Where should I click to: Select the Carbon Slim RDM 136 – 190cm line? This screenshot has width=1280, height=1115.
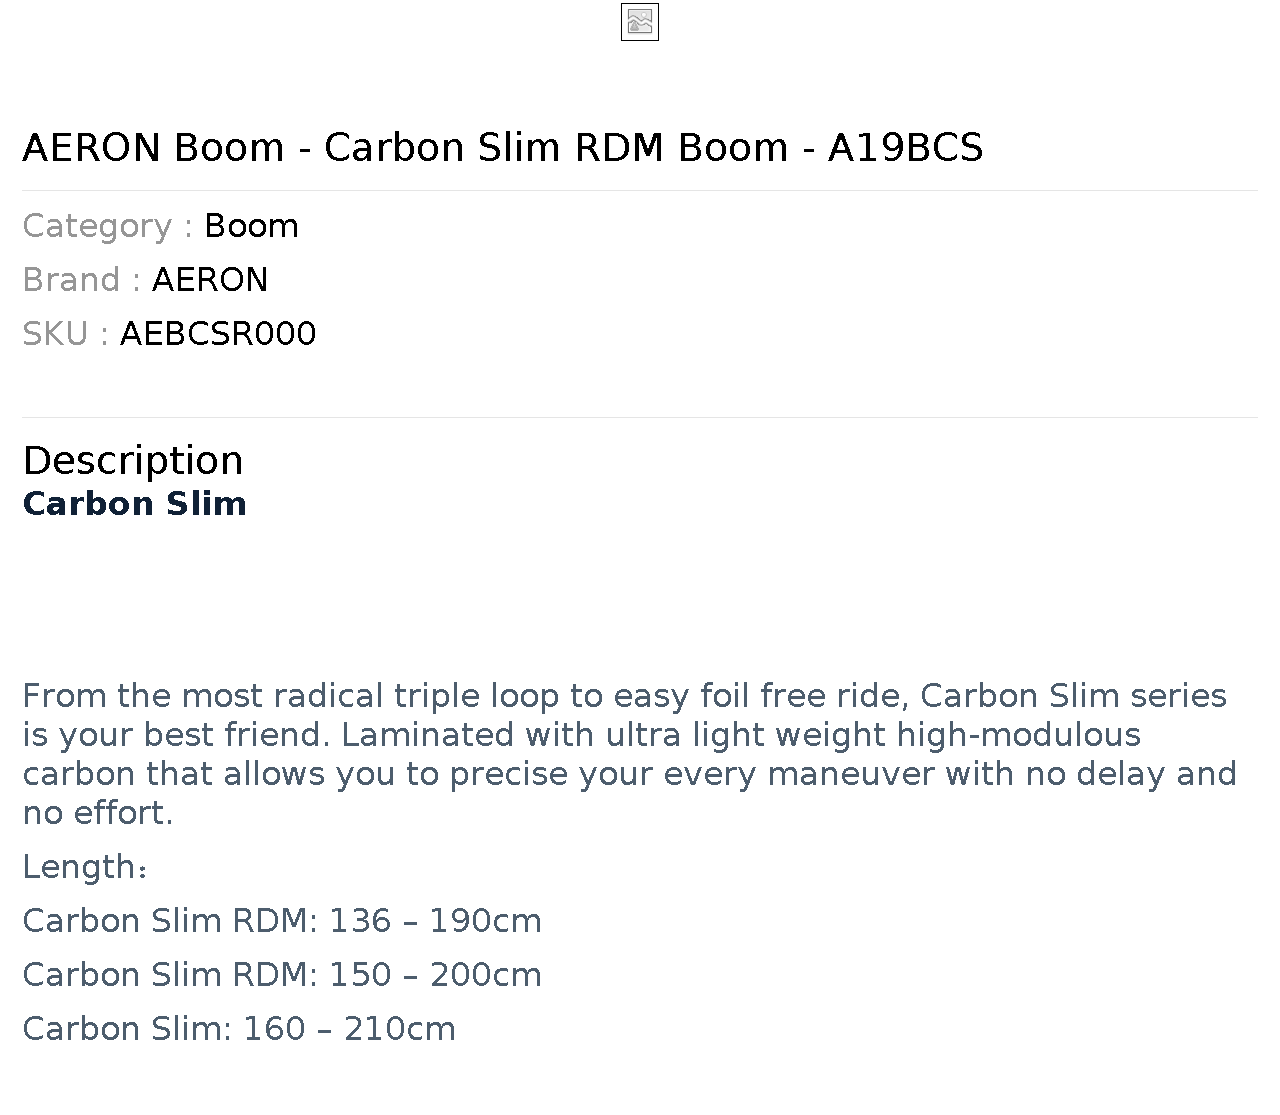(282, 921)
